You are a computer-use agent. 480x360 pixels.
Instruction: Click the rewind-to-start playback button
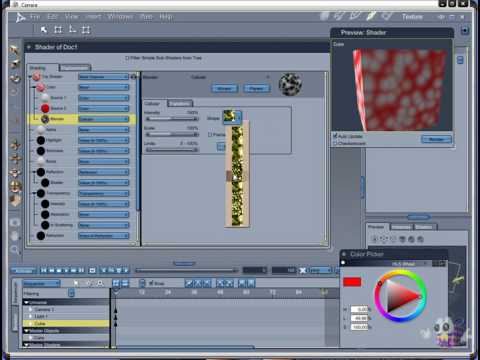(x=44, y=270)
